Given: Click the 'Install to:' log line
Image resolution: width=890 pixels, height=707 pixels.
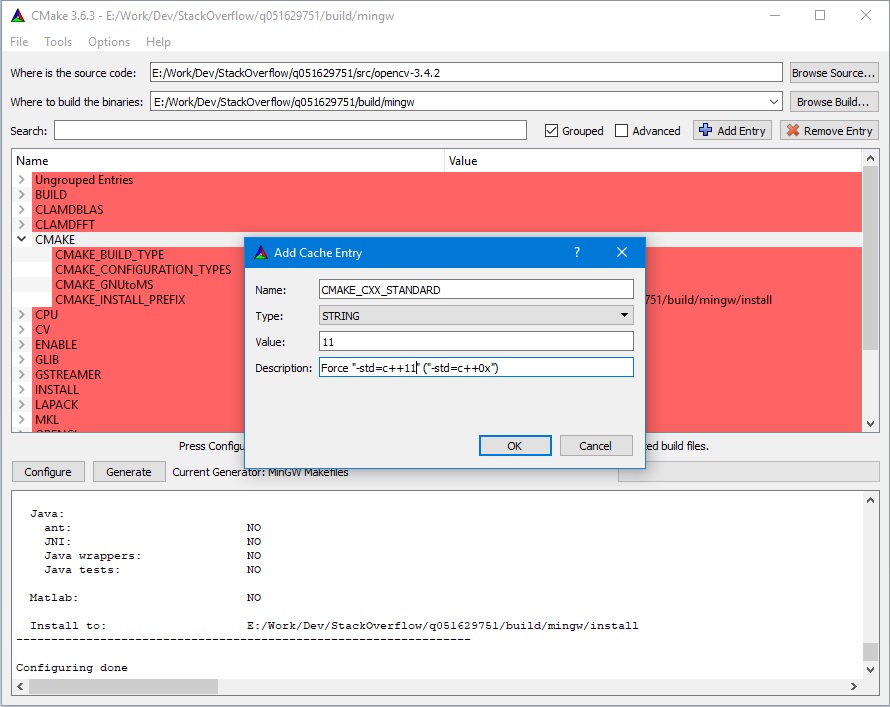Looking at the screenshot, I should (334, 626).
